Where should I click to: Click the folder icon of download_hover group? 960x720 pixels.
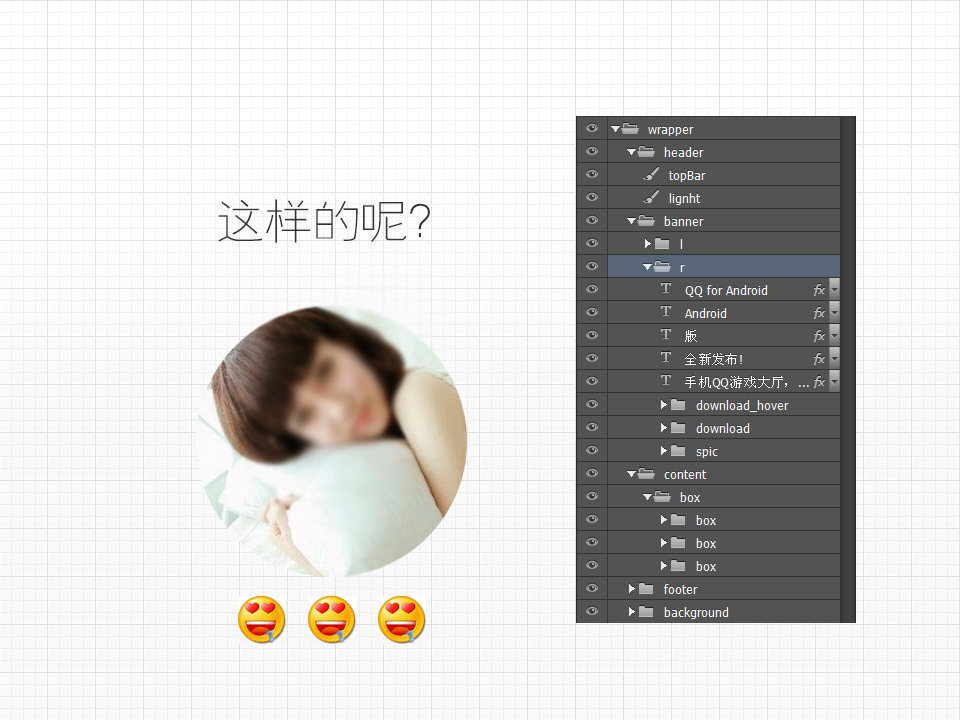coord(678,405)
